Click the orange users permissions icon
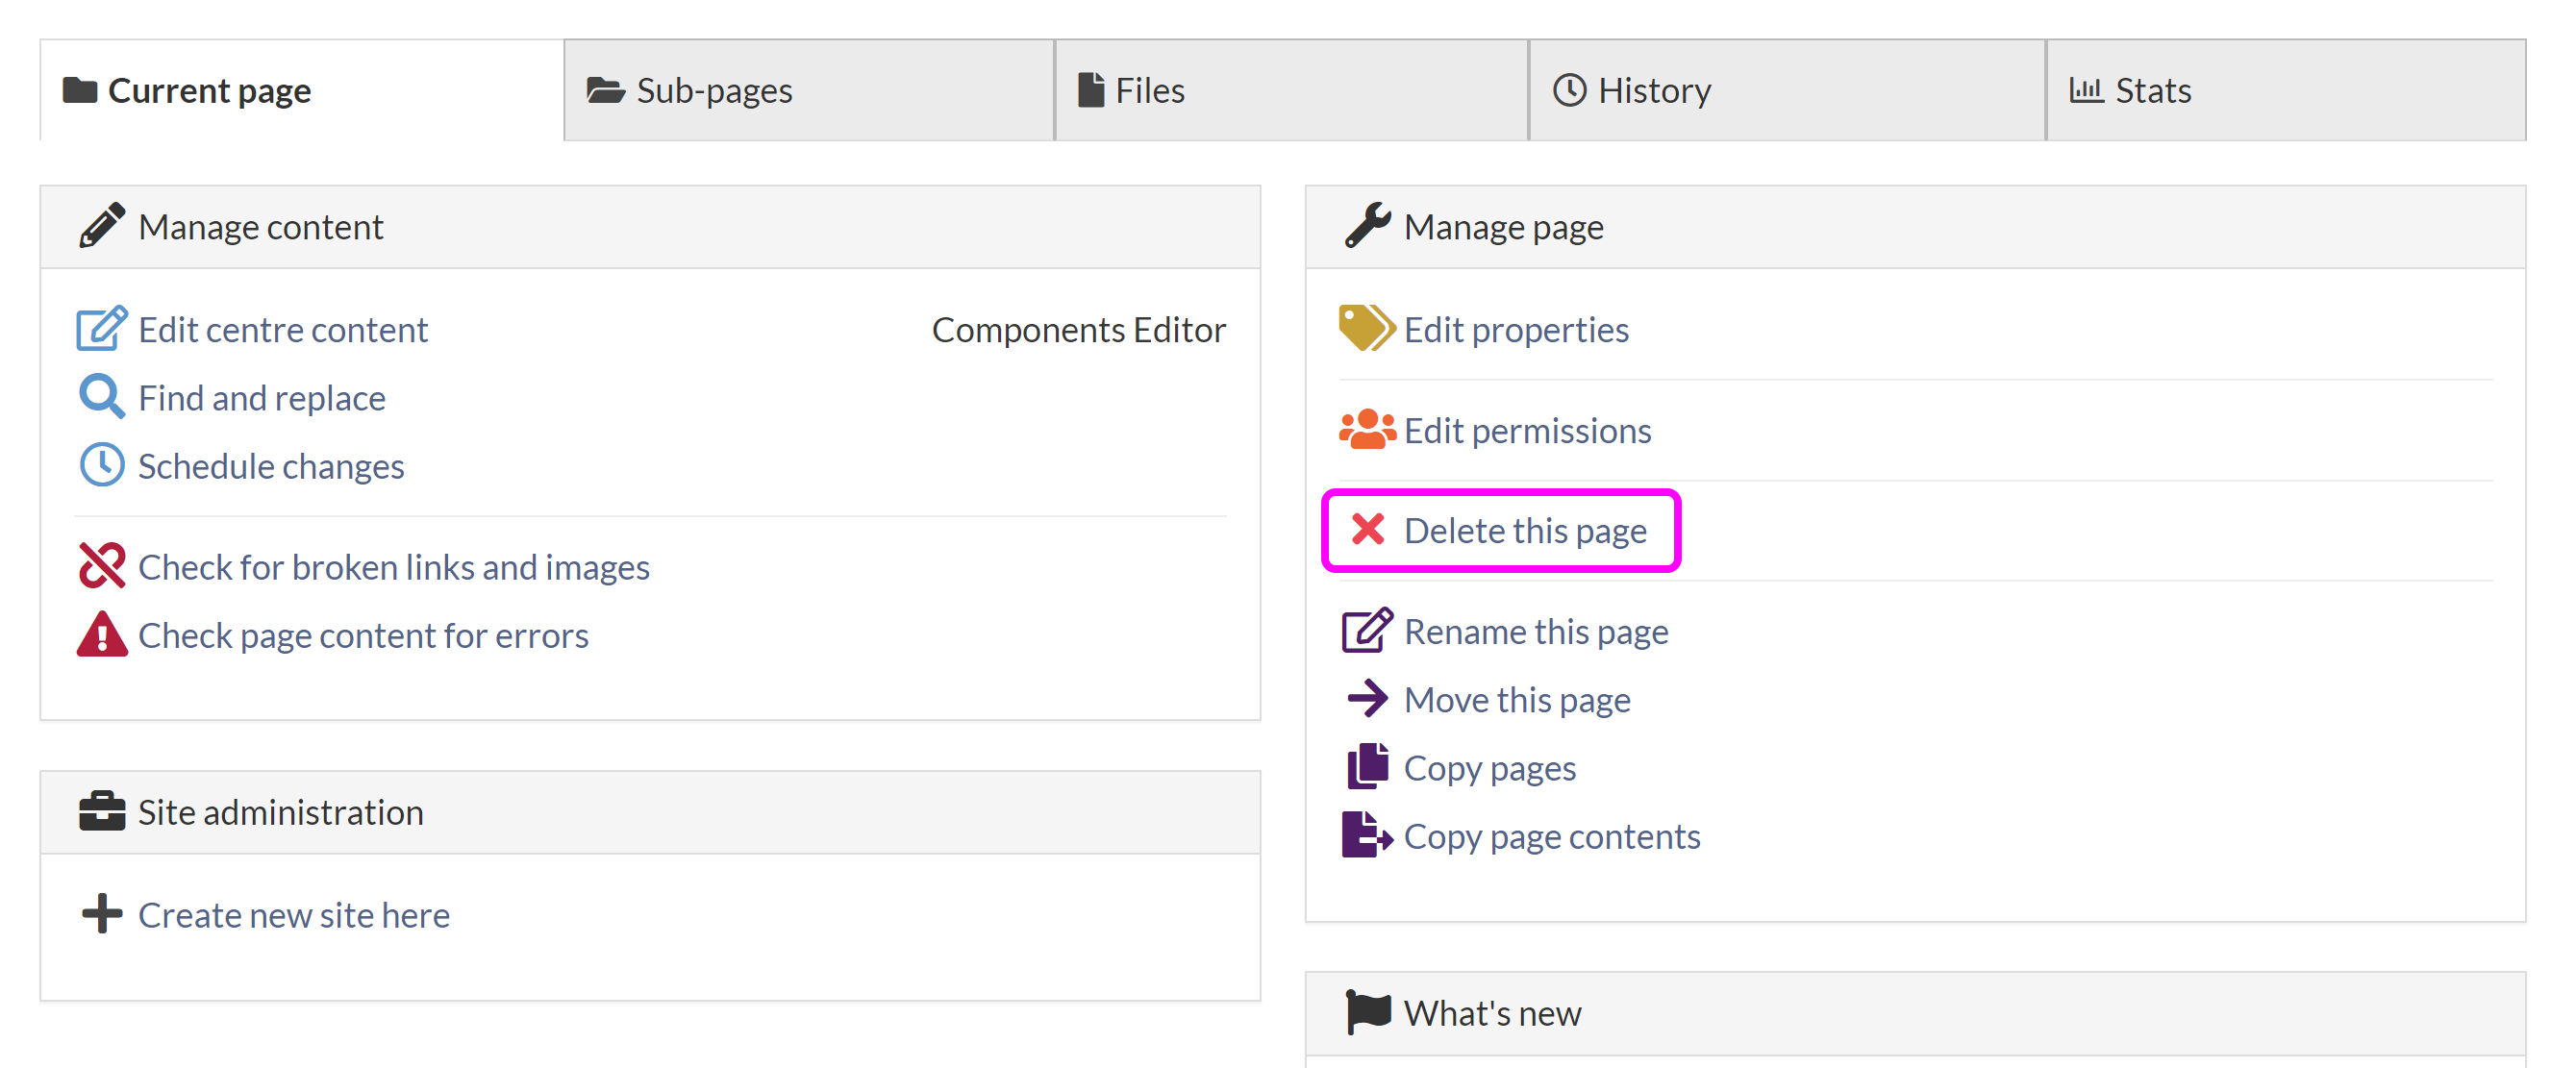This screenshot has height=1068, width=2576. pos(1366,430)
